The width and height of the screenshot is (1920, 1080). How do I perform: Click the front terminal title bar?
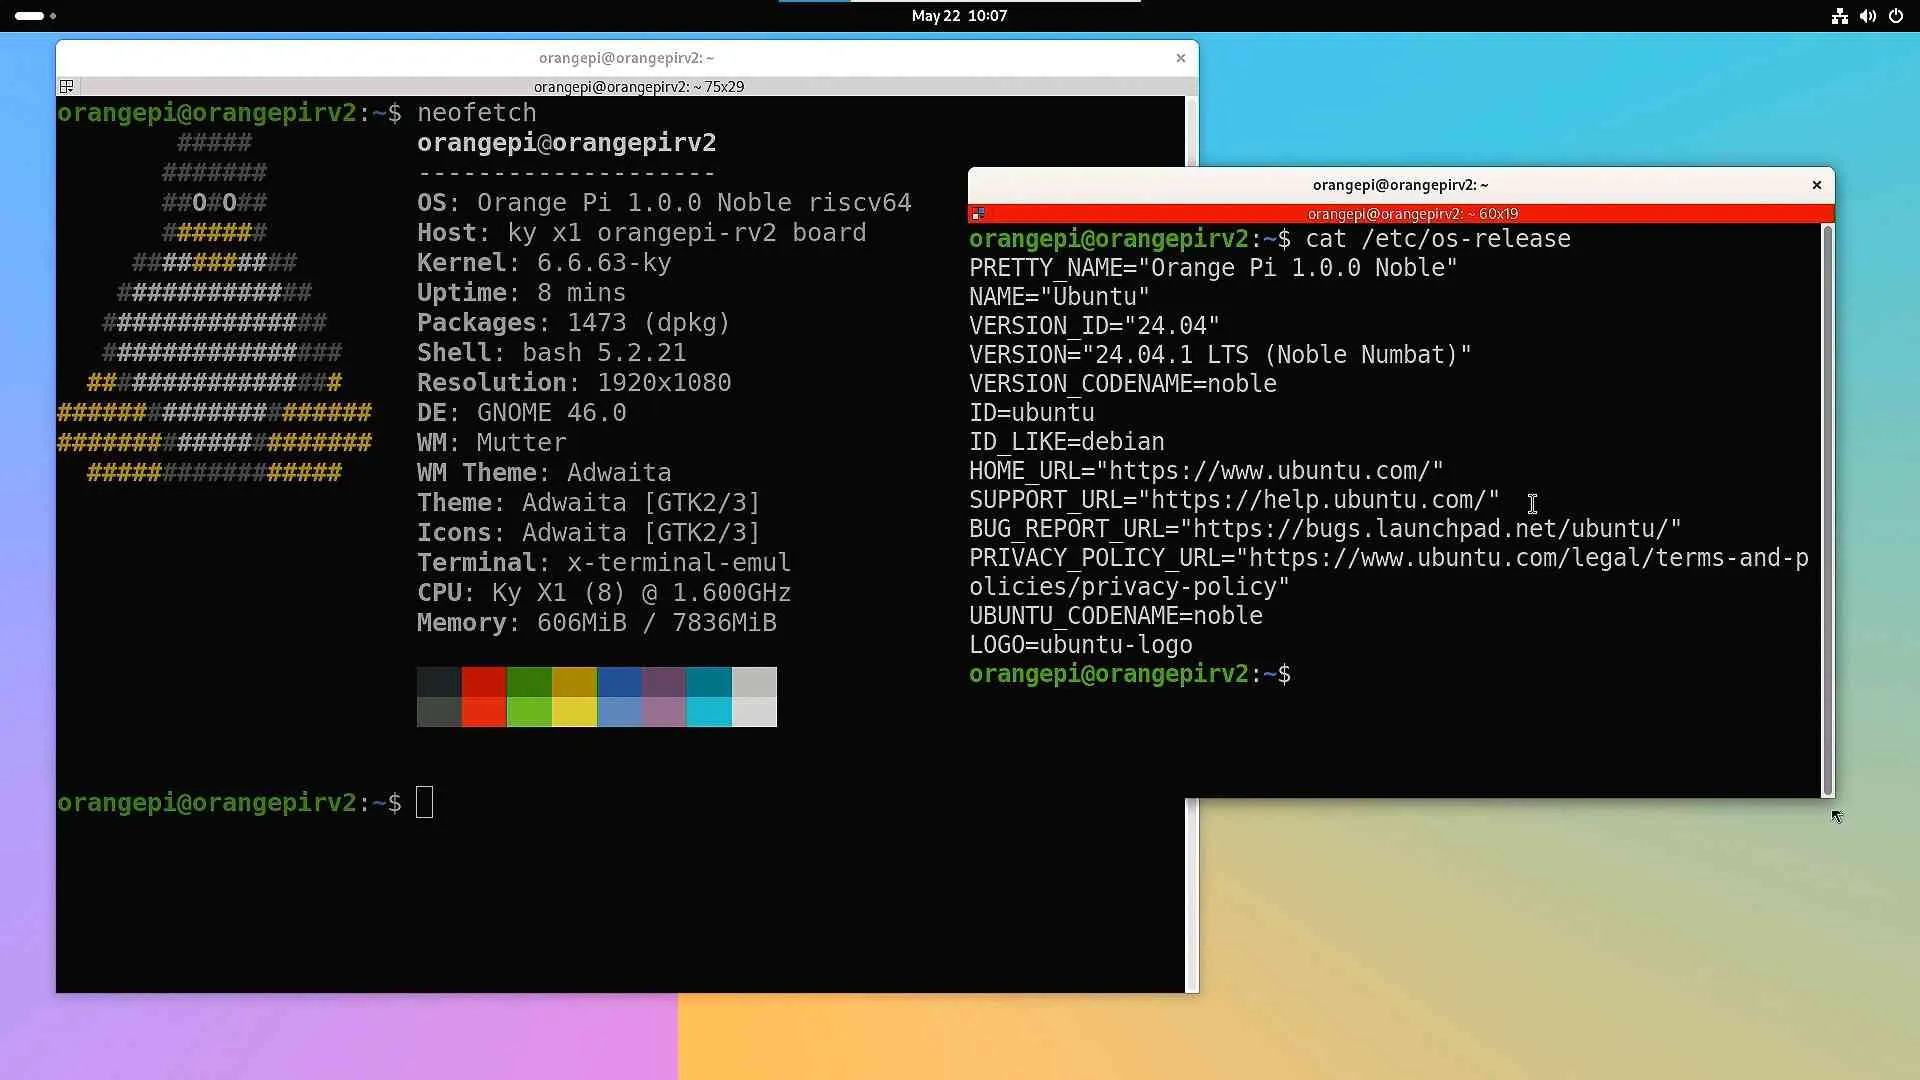[x=1400, y=185]
